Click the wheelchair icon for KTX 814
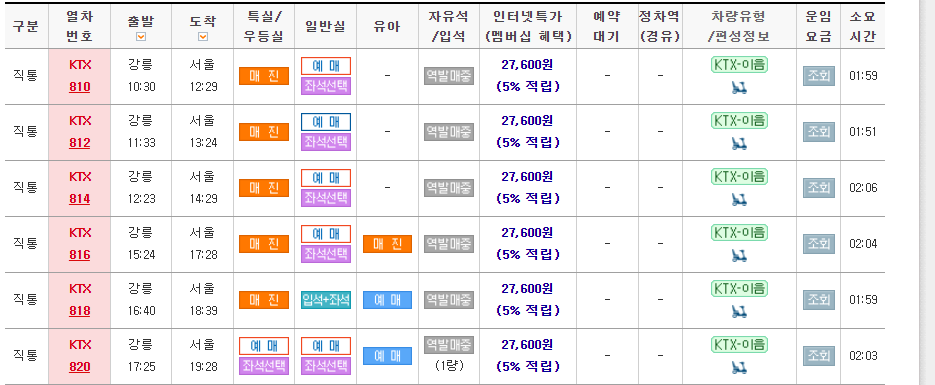 739,200
